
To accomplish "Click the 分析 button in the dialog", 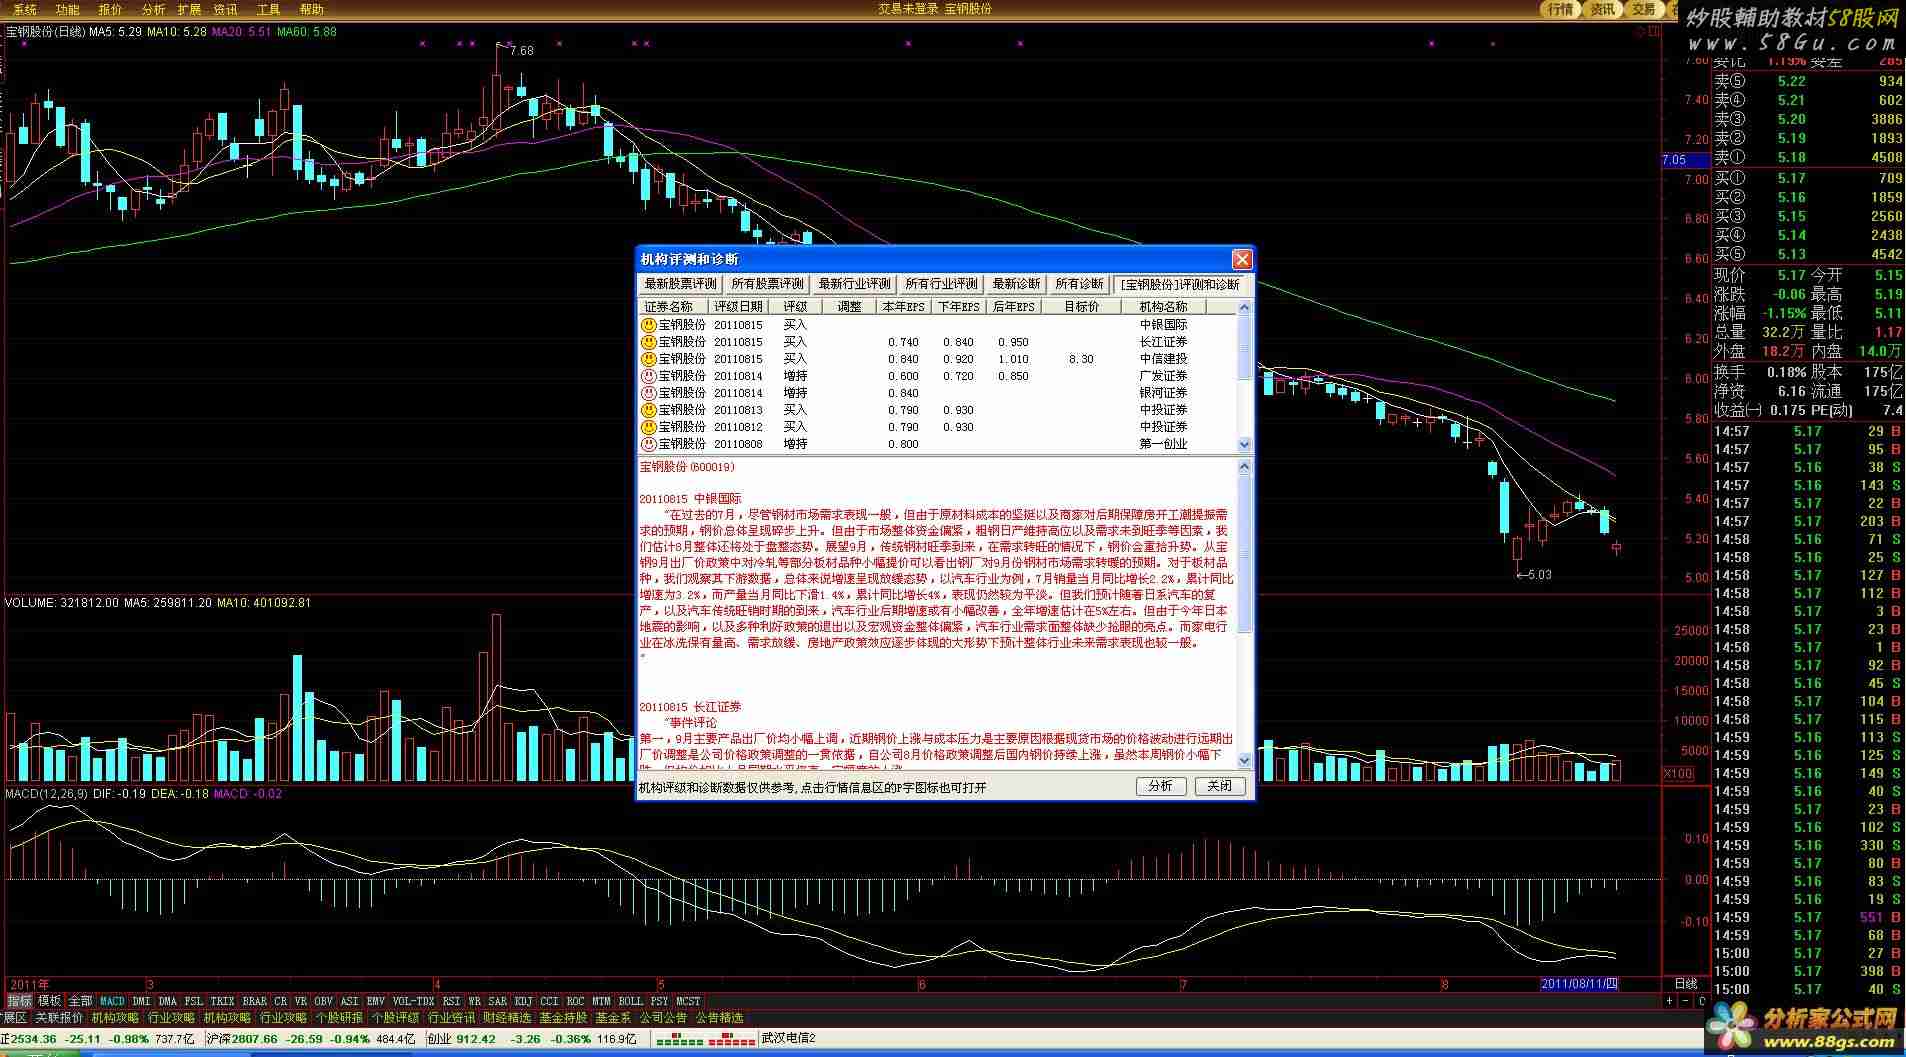I will point(1160,787).
